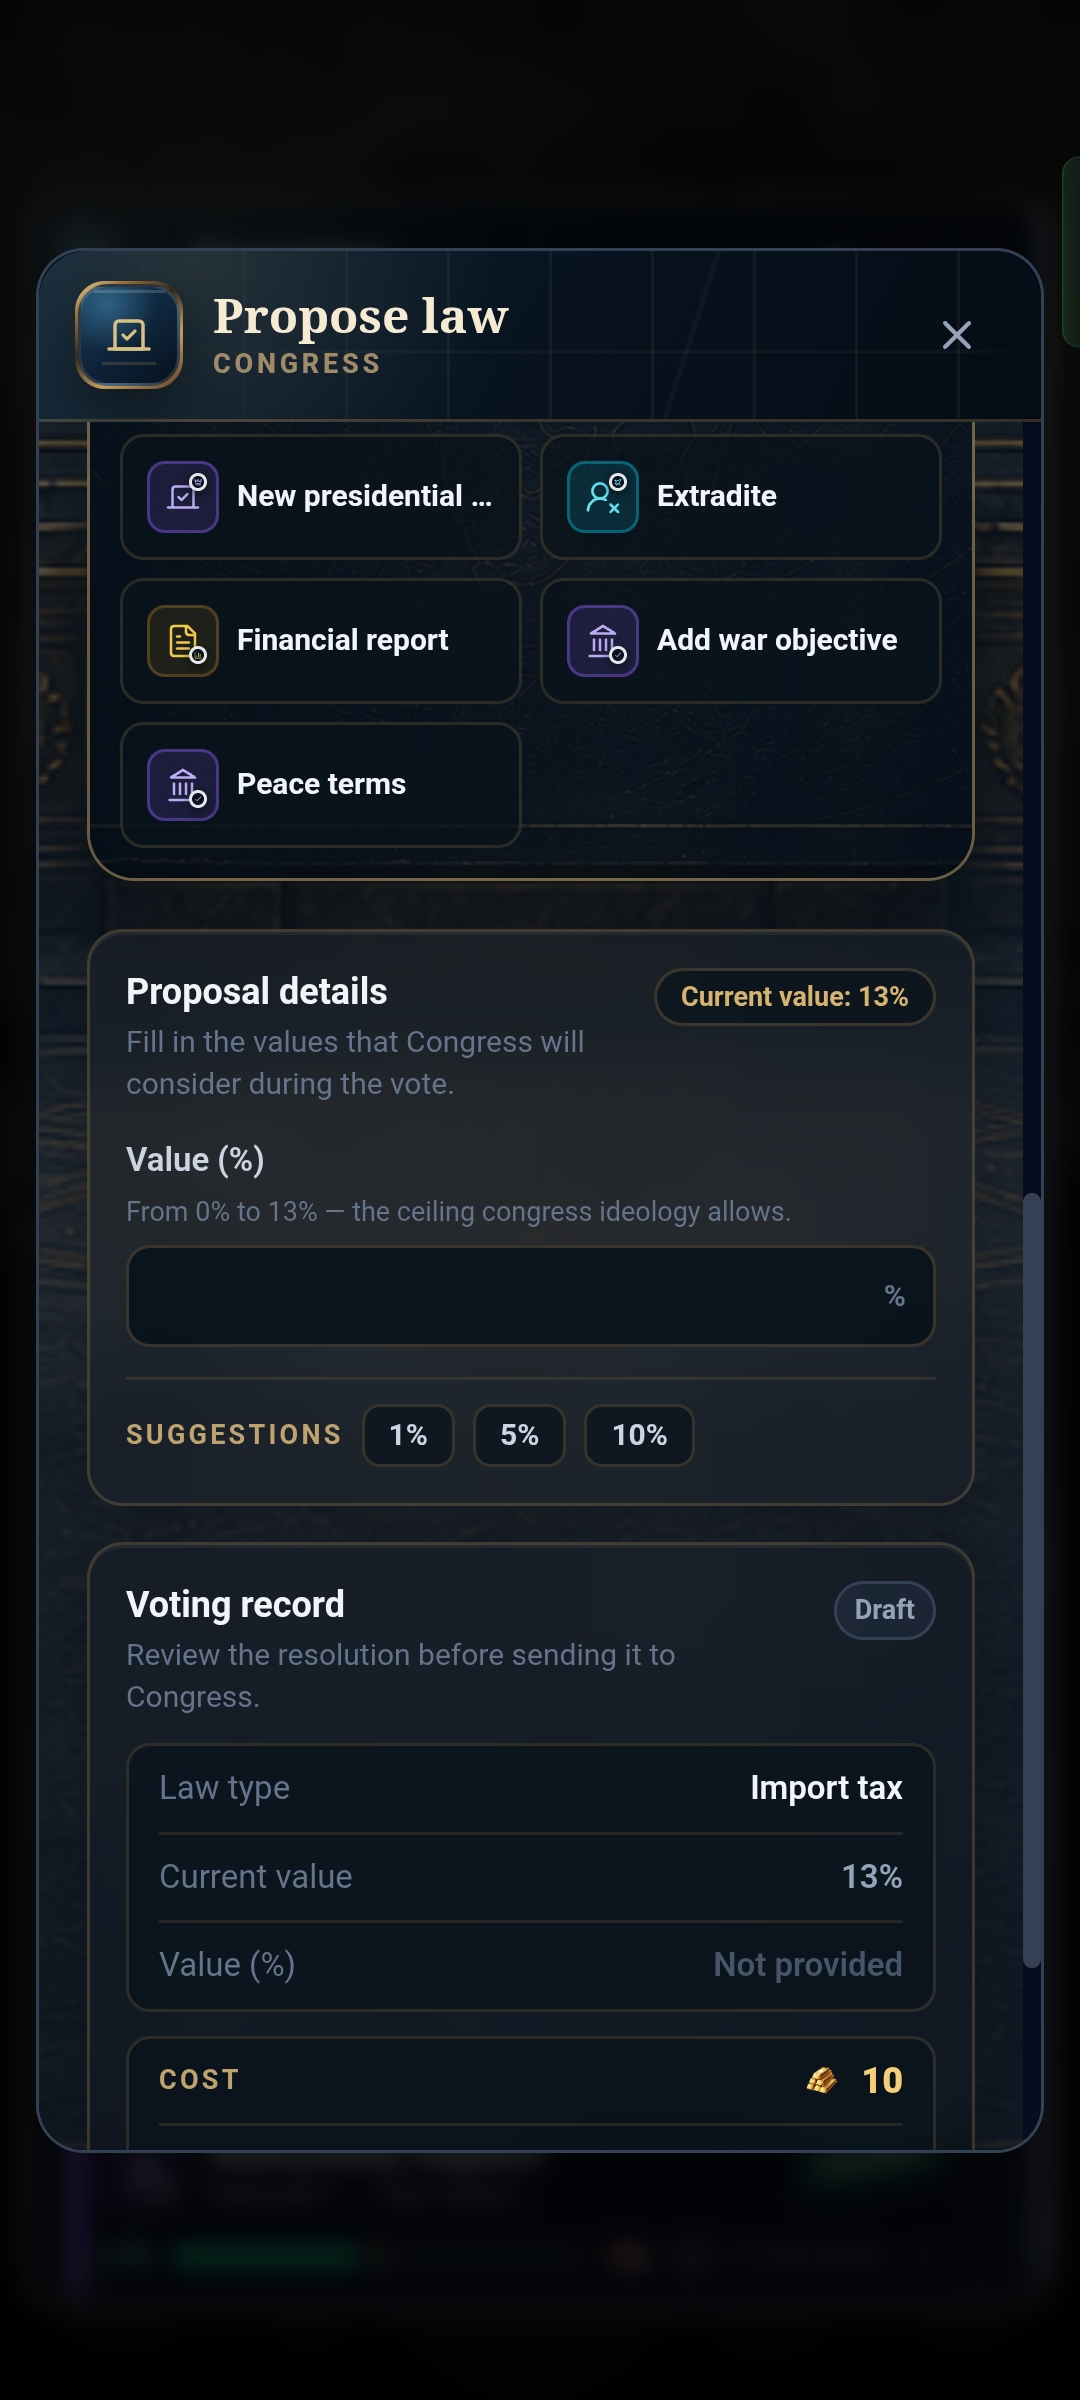Click the New presidential election icon
The height and width of the screenshot is (2400, 1080).
point(183,497)
